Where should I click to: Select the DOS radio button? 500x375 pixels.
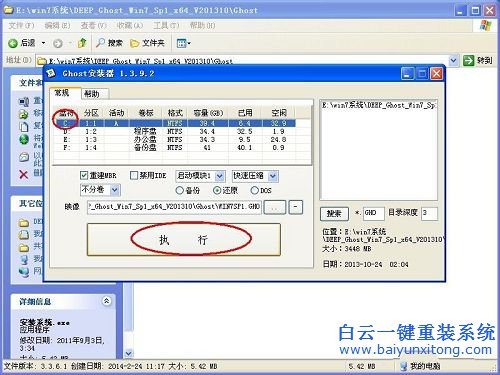pyautogui.click(x=255, y=190)
